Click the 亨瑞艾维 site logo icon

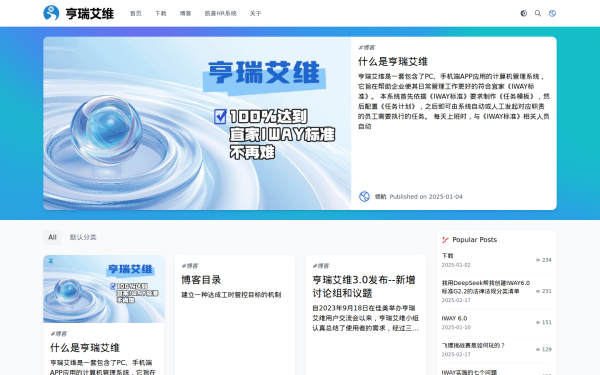coord(51,13)
